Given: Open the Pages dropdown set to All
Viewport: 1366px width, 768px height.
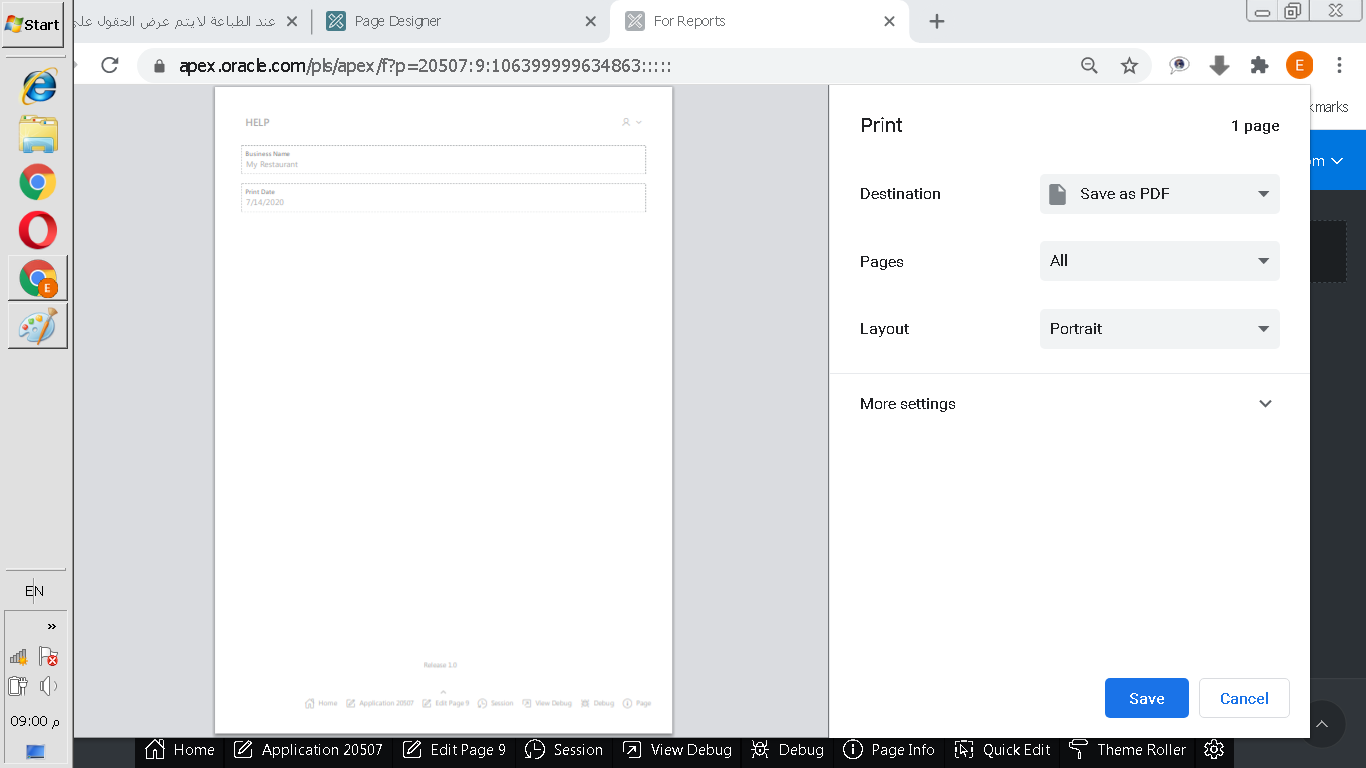Looking at the screenshot, I should click(x=1159, y=261).
